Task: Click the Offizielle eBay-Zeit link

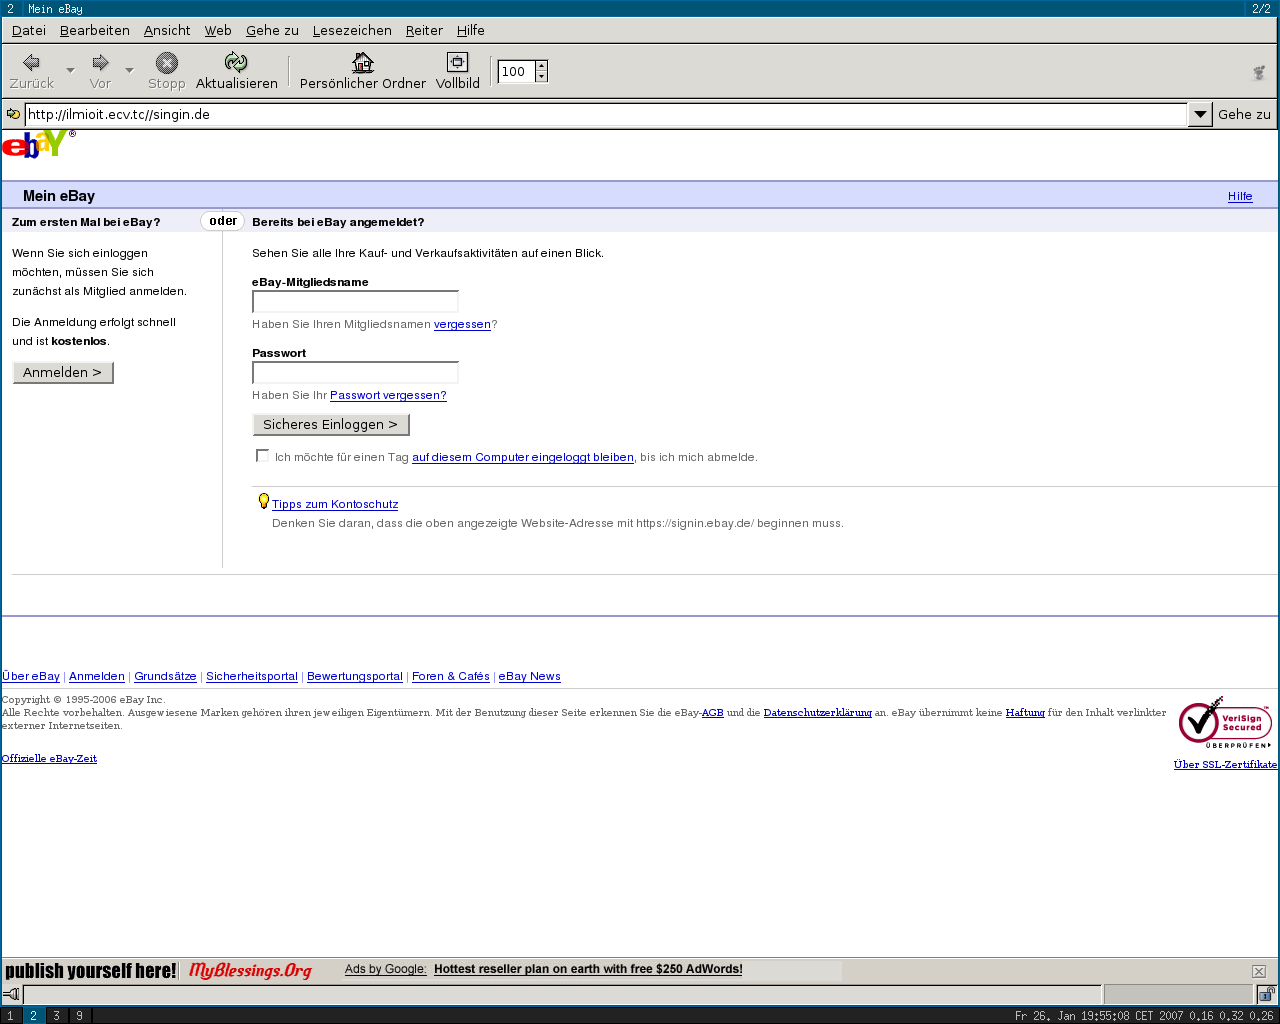Action: click(x=49, y=758)
